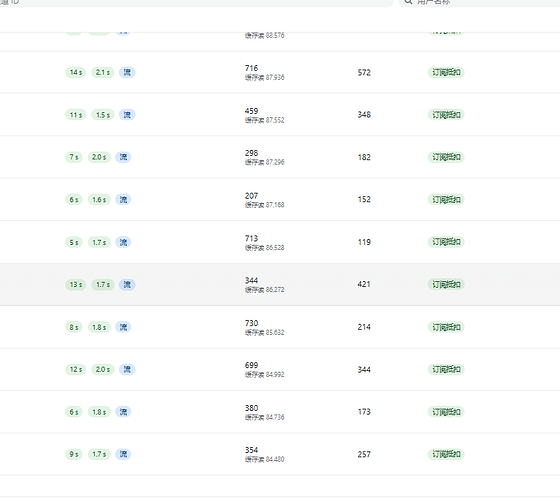Click the cache value 85,632
560x500 pixels.
275,332
